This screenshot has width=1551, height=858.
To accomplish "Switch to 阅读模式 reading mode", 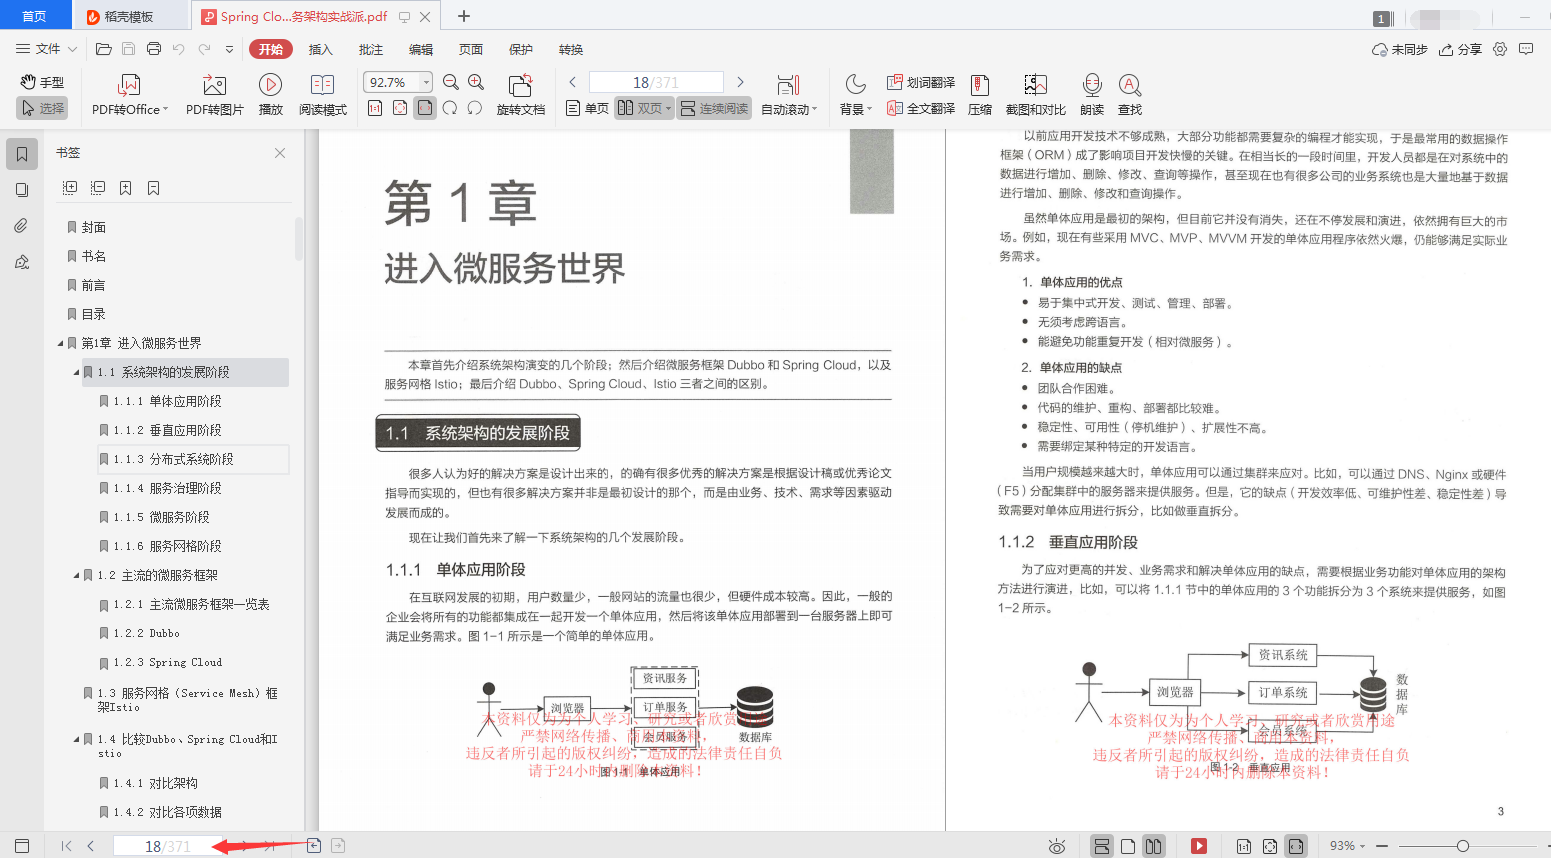I will tap(322, 95).
